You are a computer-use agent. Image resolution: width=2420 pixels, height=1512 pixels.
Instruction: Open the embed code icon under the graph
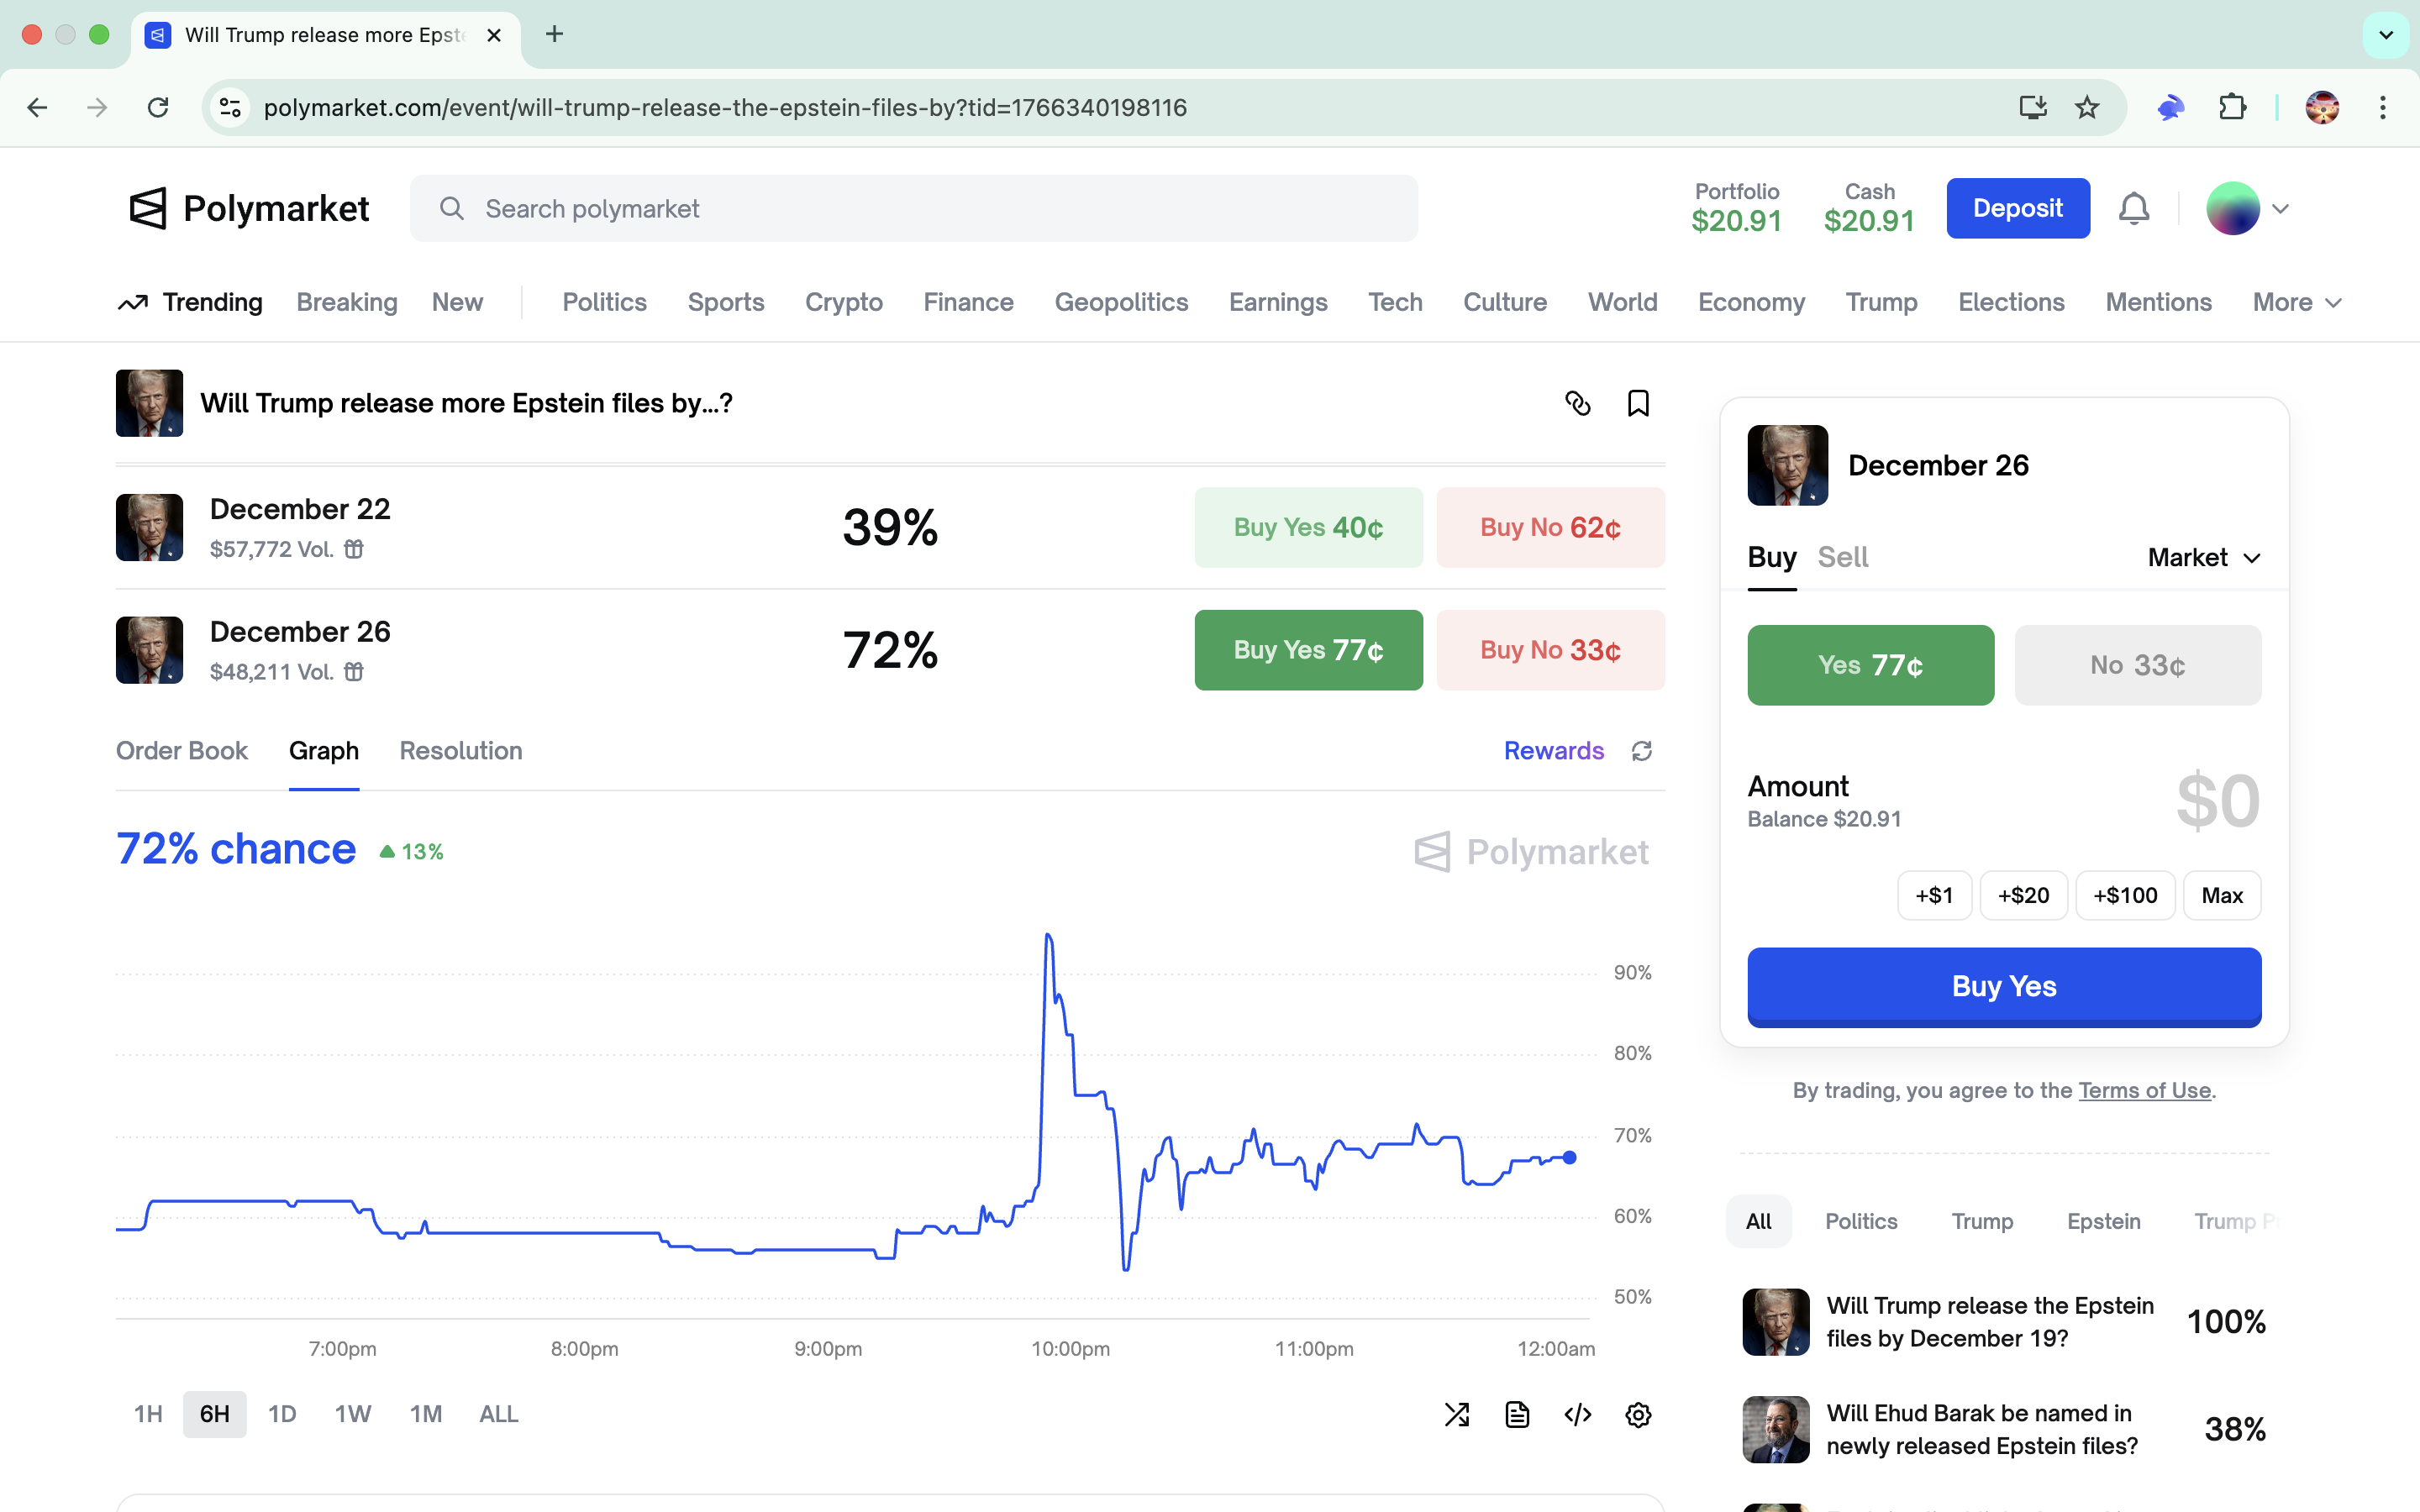[1578, 1414]
